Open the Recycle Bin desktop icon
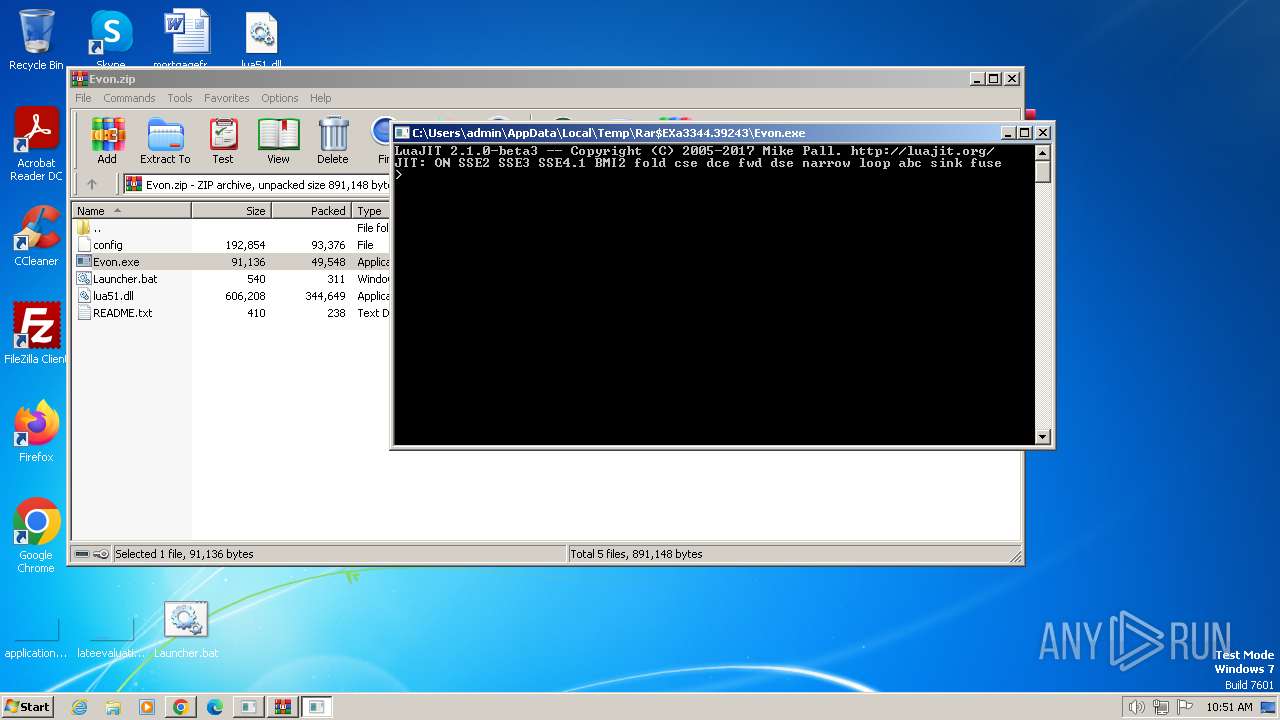This screenshot has width=1280, height=720. pyautogui.click(x=36, y=40)
